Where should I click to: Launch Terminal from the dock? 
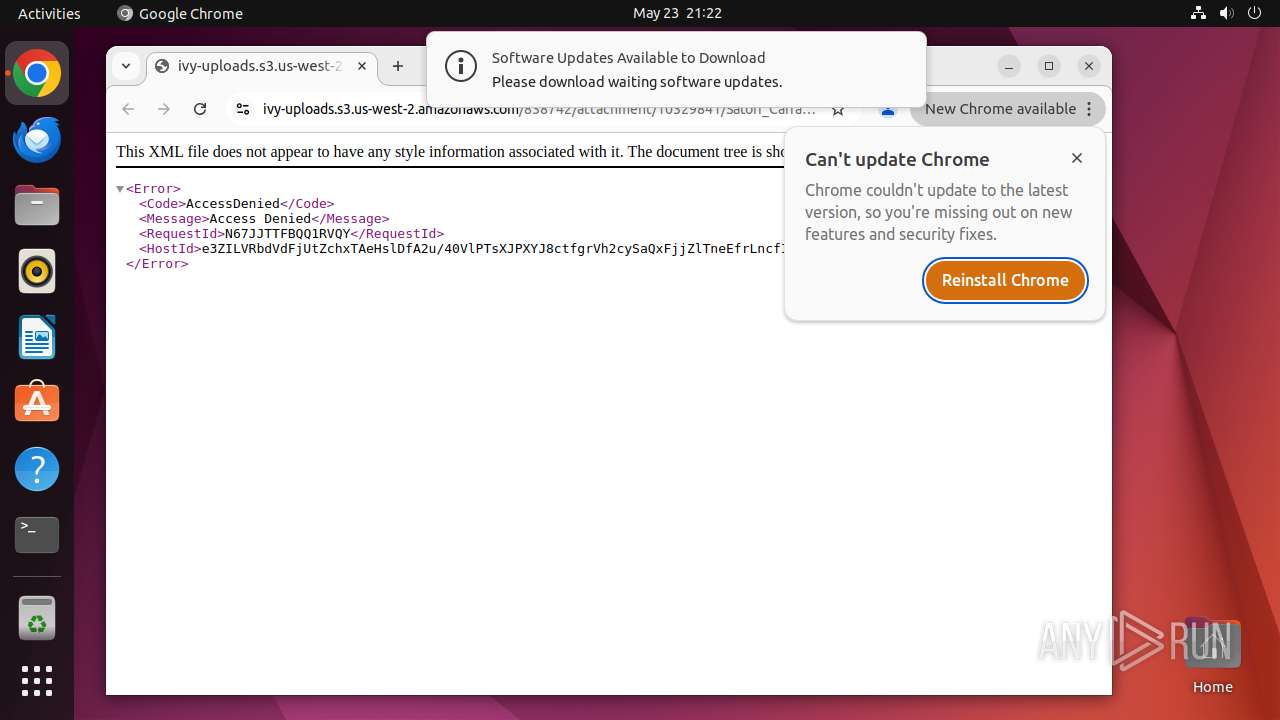point(37,535)
